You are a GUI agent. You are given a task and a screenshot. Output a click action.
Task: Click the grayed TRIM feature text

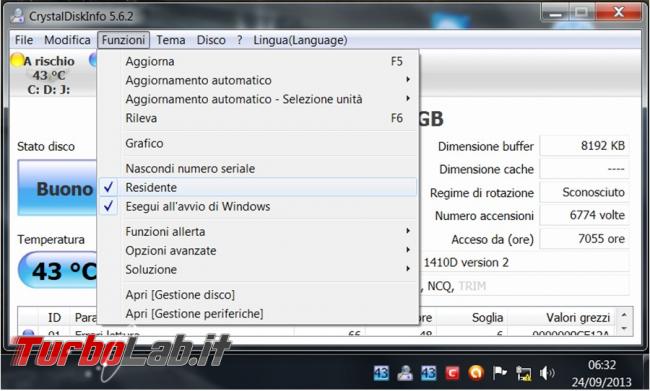coord(472,286)
